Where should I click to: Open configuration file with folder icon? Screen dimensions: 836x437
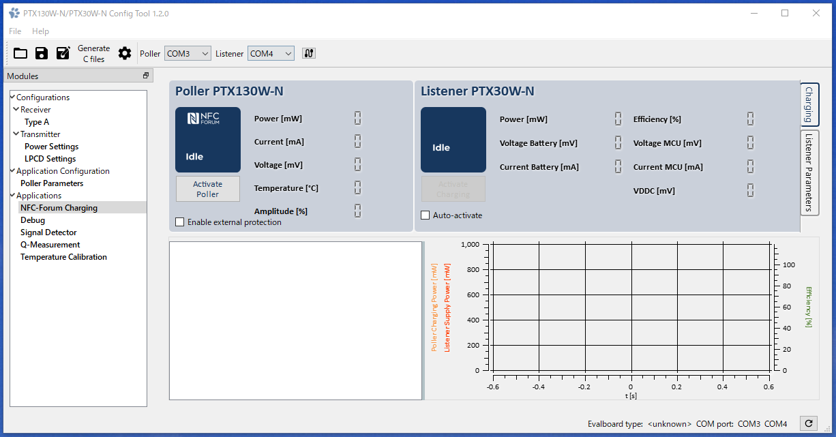point(20,53)
